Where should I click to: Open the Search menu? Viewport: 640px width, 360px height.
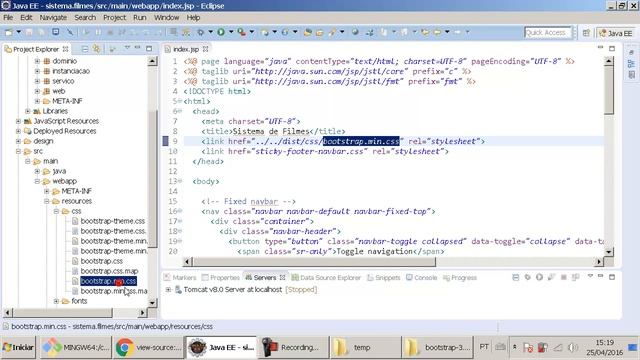[85, 18]
